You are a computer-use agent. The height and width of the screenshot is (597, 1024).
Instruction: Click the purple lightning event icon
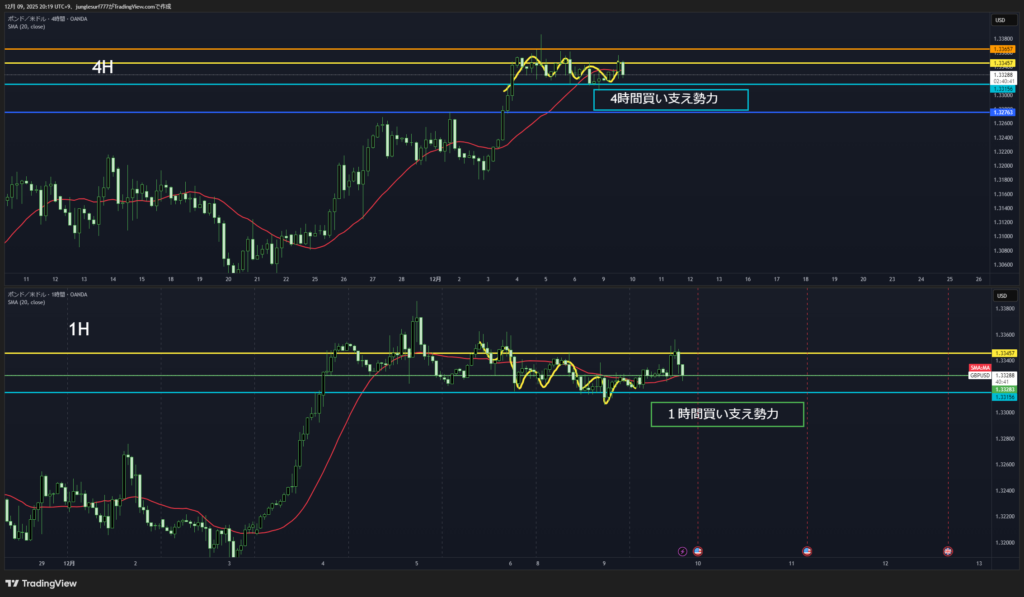682,550
